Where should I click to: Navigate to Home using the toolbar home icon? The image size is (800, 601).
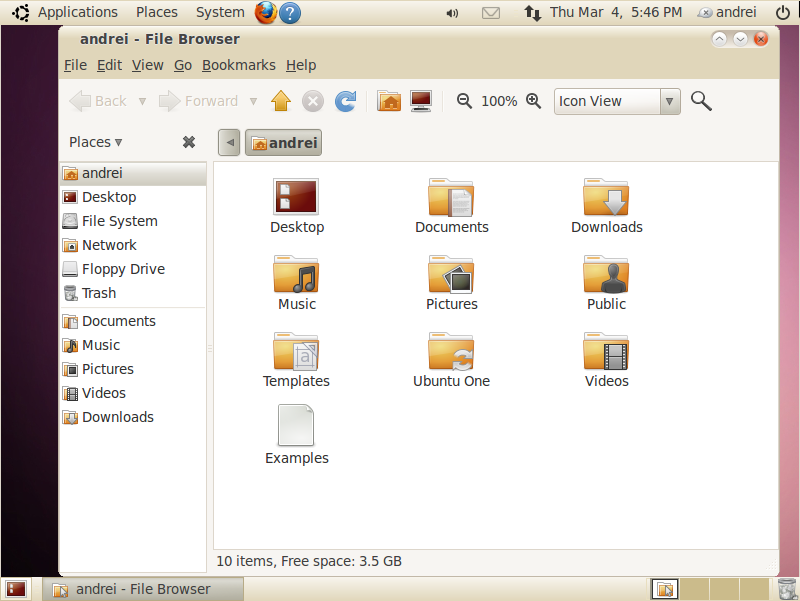click(389, 101)
